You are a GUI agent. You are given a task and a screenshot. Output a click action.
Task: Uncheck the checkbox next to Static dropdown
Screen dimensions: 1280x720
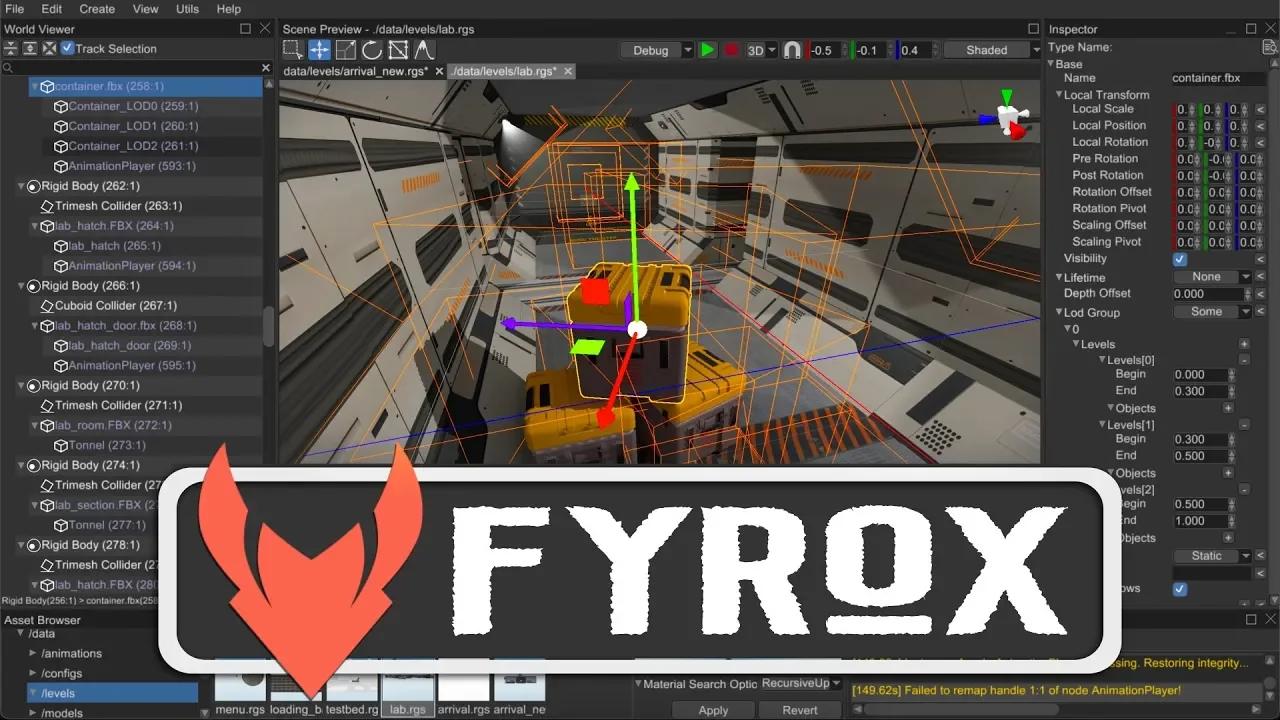pos(1179,589)
